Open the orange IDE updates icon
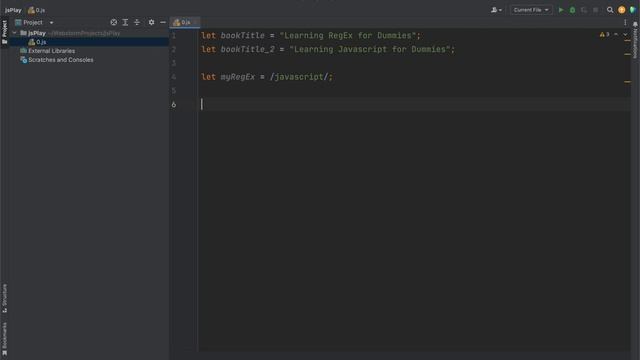The width and height of the screenshot is (640, 360). 622,10
